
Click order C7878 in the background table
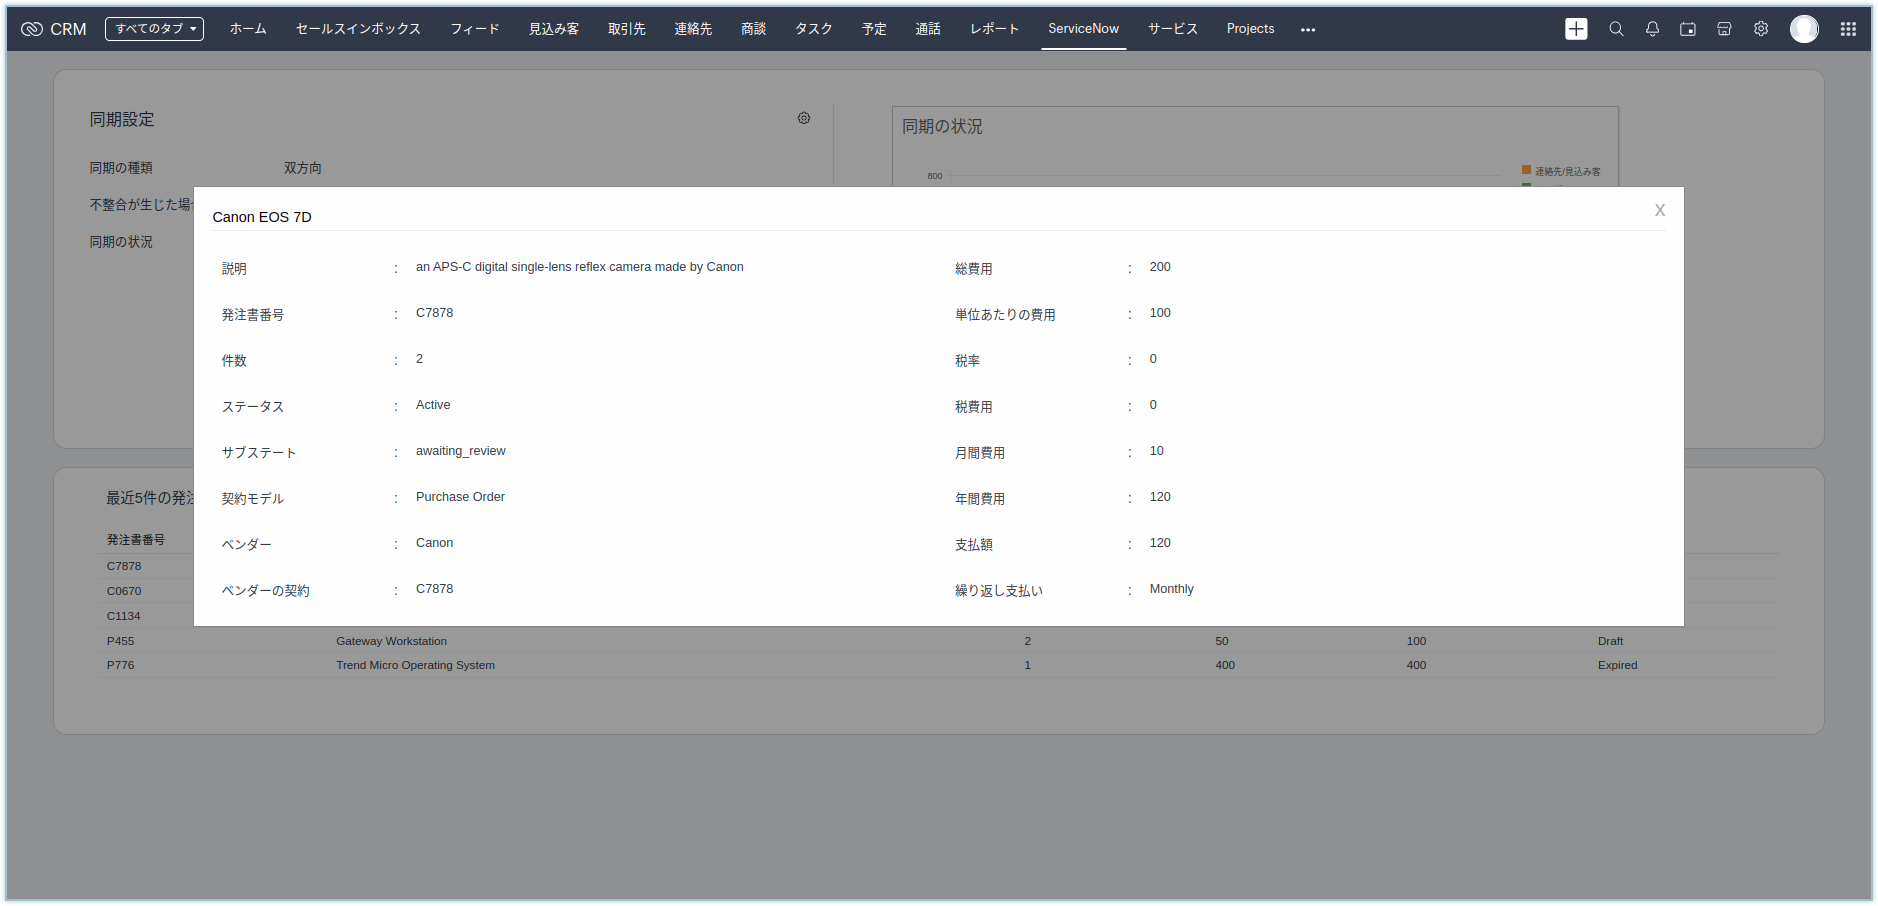click(x=124, y=566)
